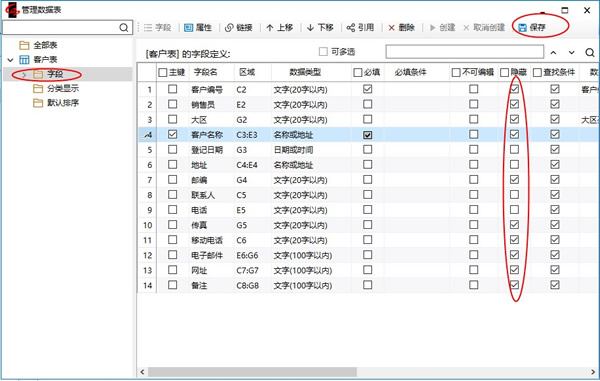Check 隐藏 for 地址 row

tap(514, 164)
